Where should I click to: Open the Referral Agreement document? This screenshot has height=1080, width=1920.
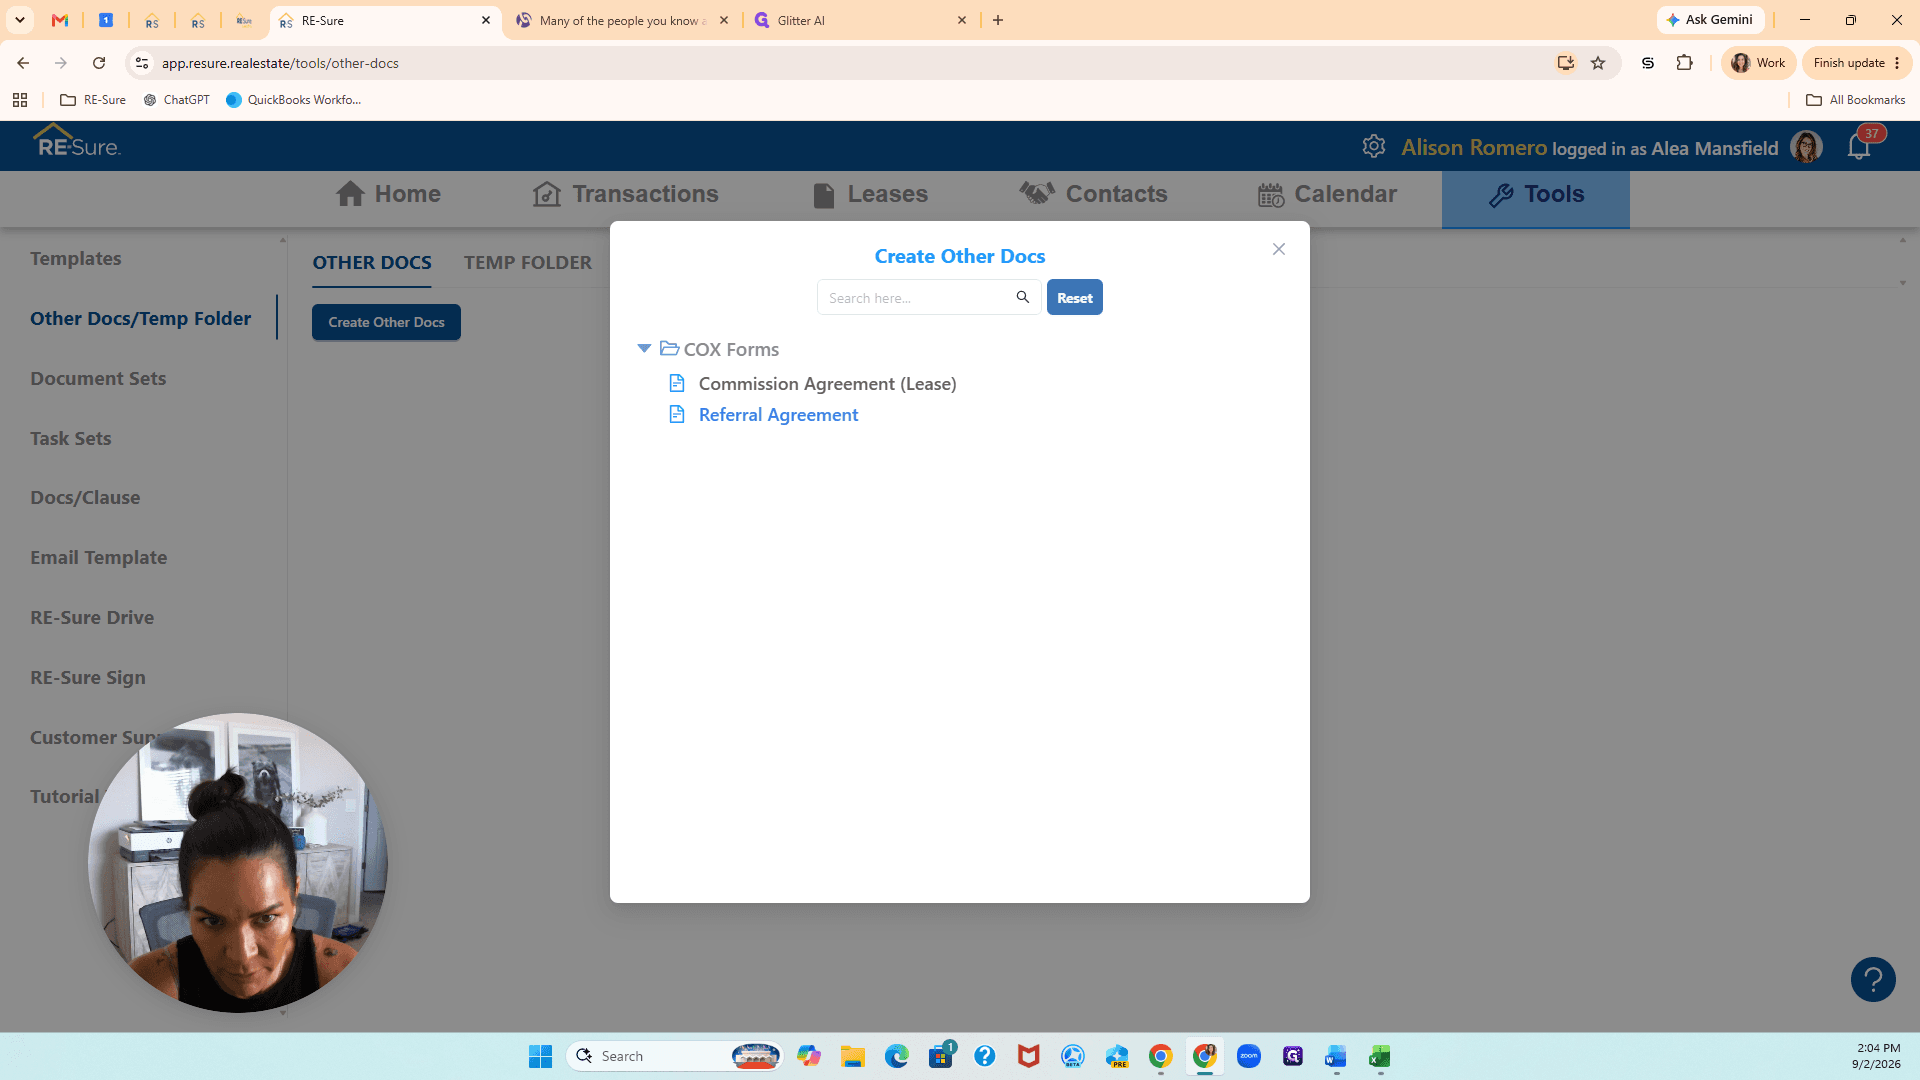coord(778,415)
